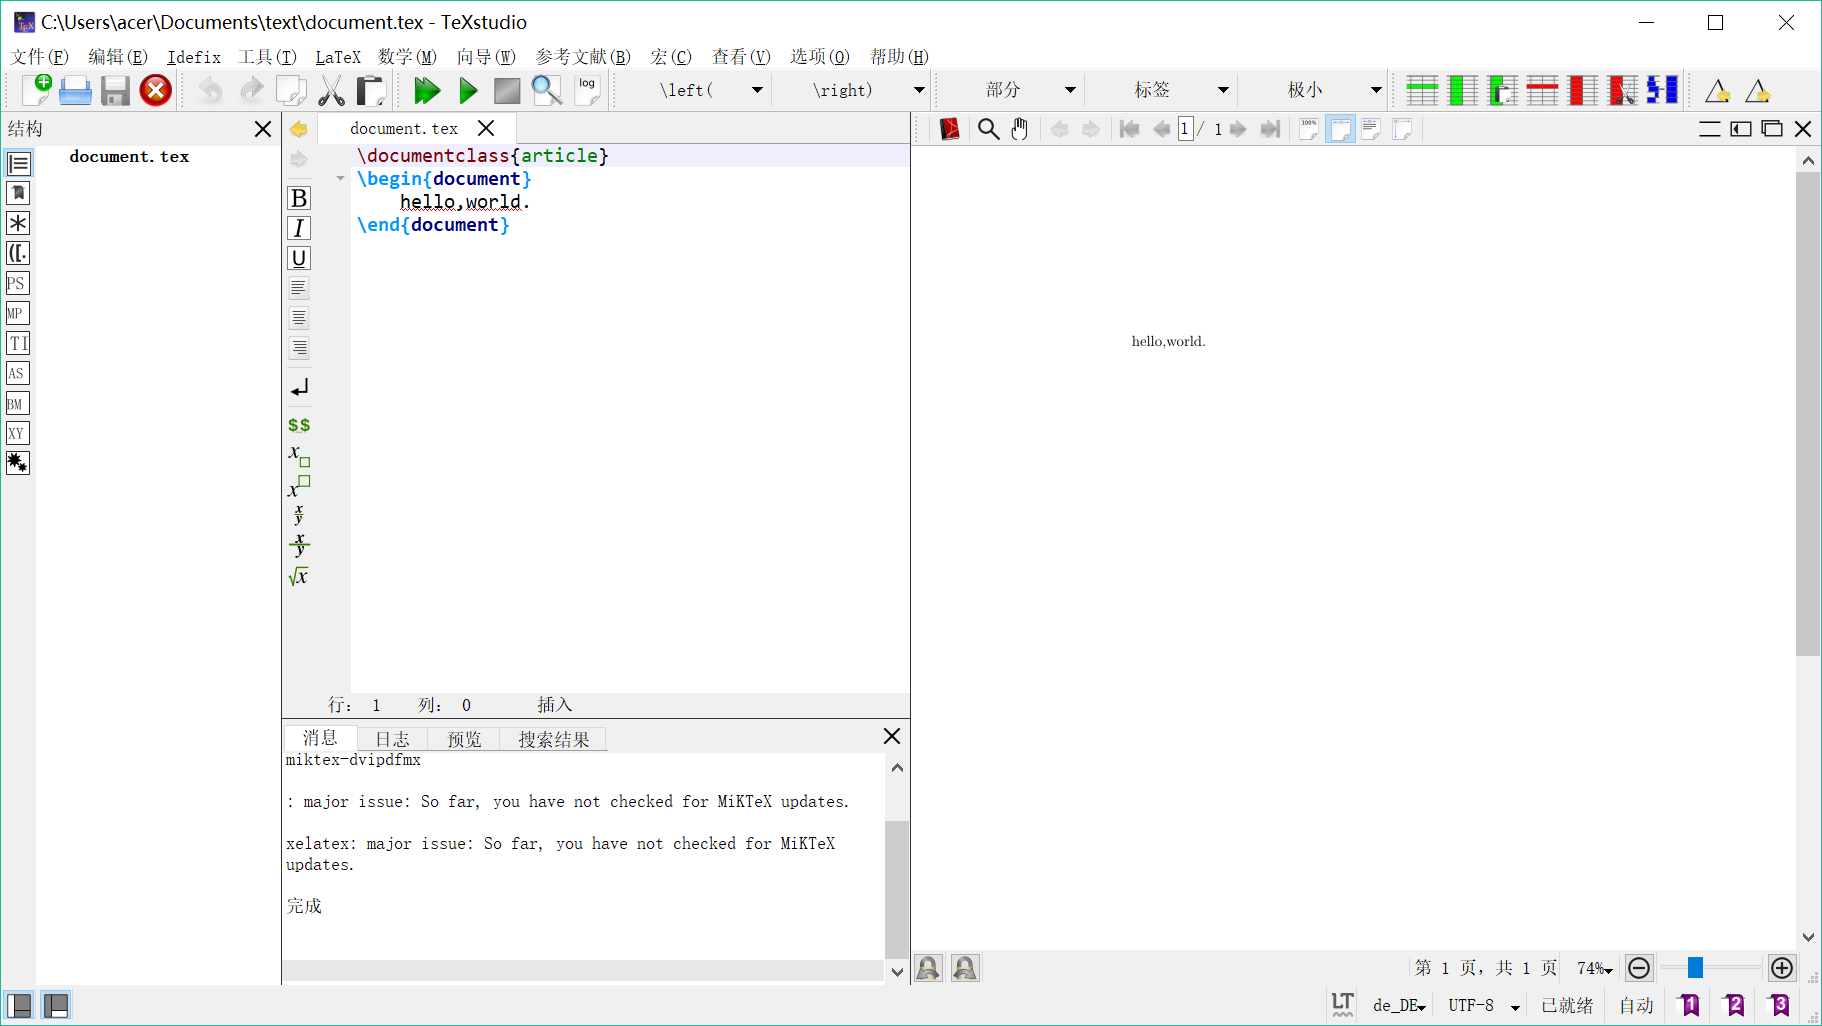Screen dimensions: 1822x1026
Task: Toggle the structure view icon in the sidebar
Action: [x=18, y=163]
